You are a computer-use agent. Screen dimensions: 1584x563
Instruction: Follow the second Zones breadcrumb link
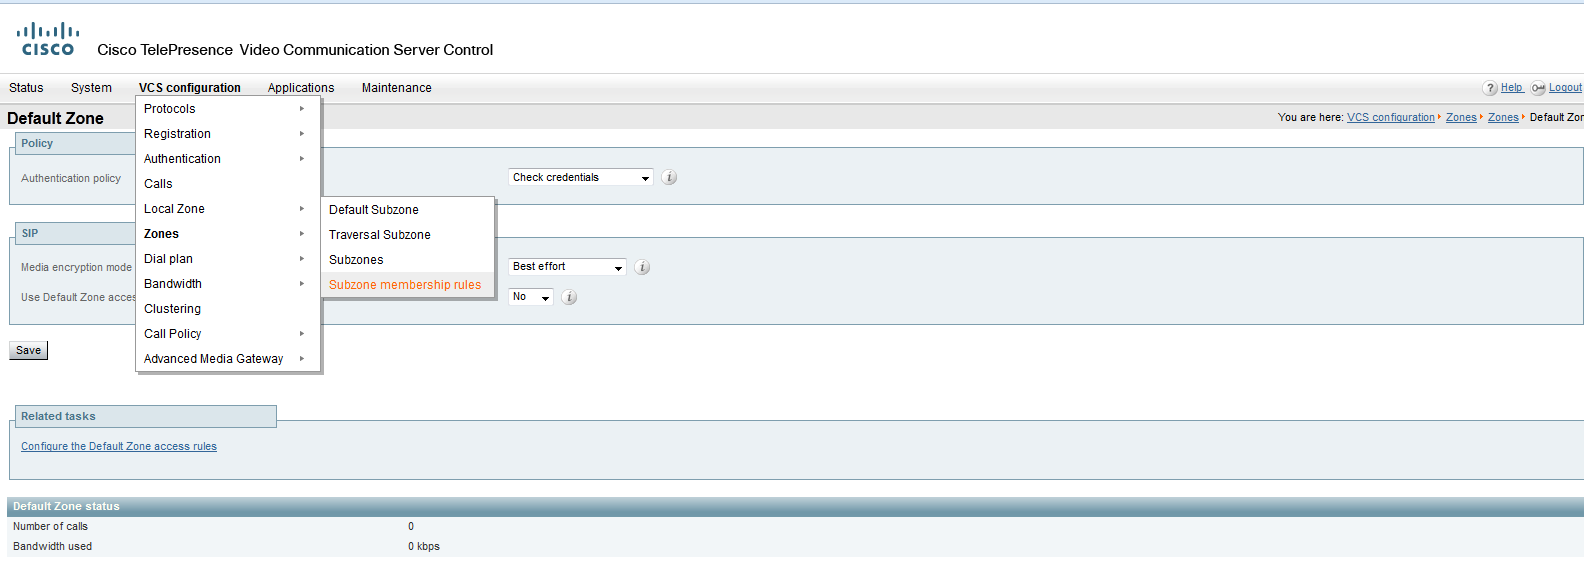pyautogui.click(x=1503, y=118)
